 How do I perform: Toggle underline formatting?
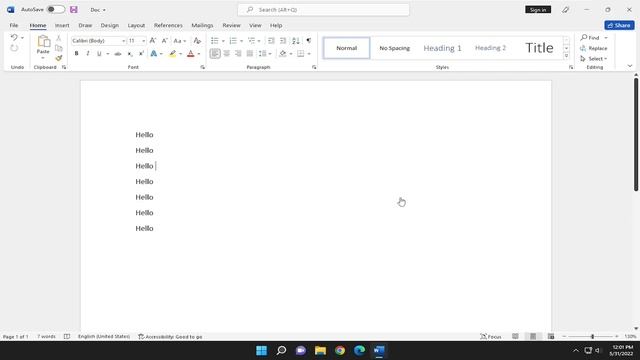99,54
